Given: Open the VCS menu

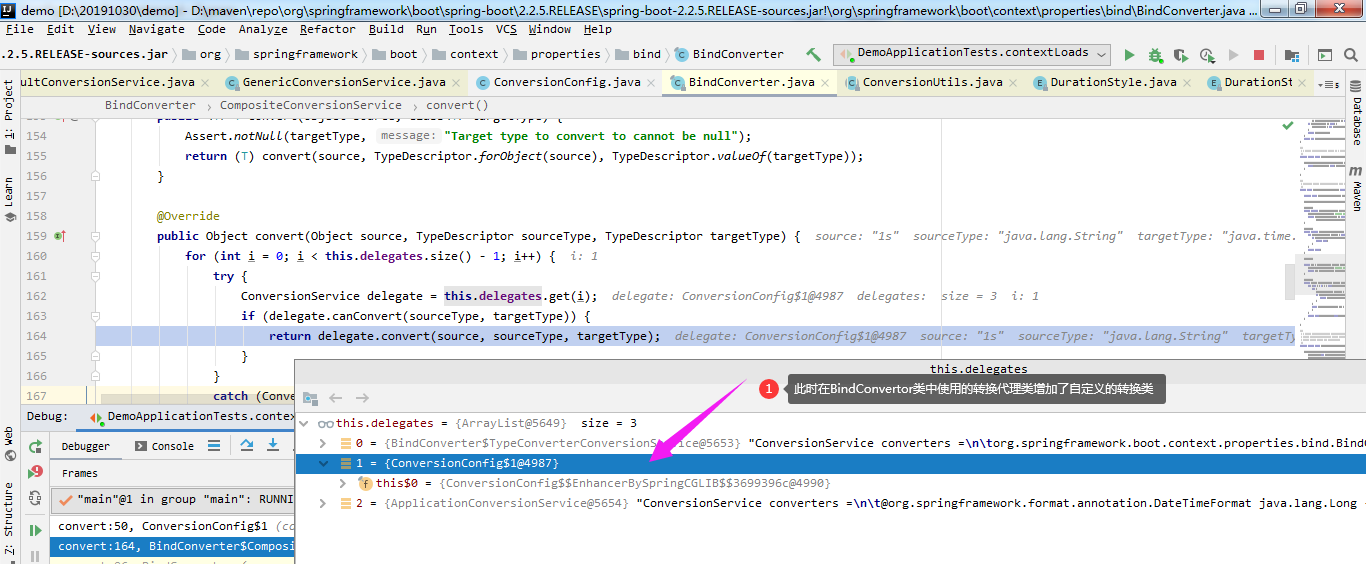Looking at the screenshot, I should 506,29.
